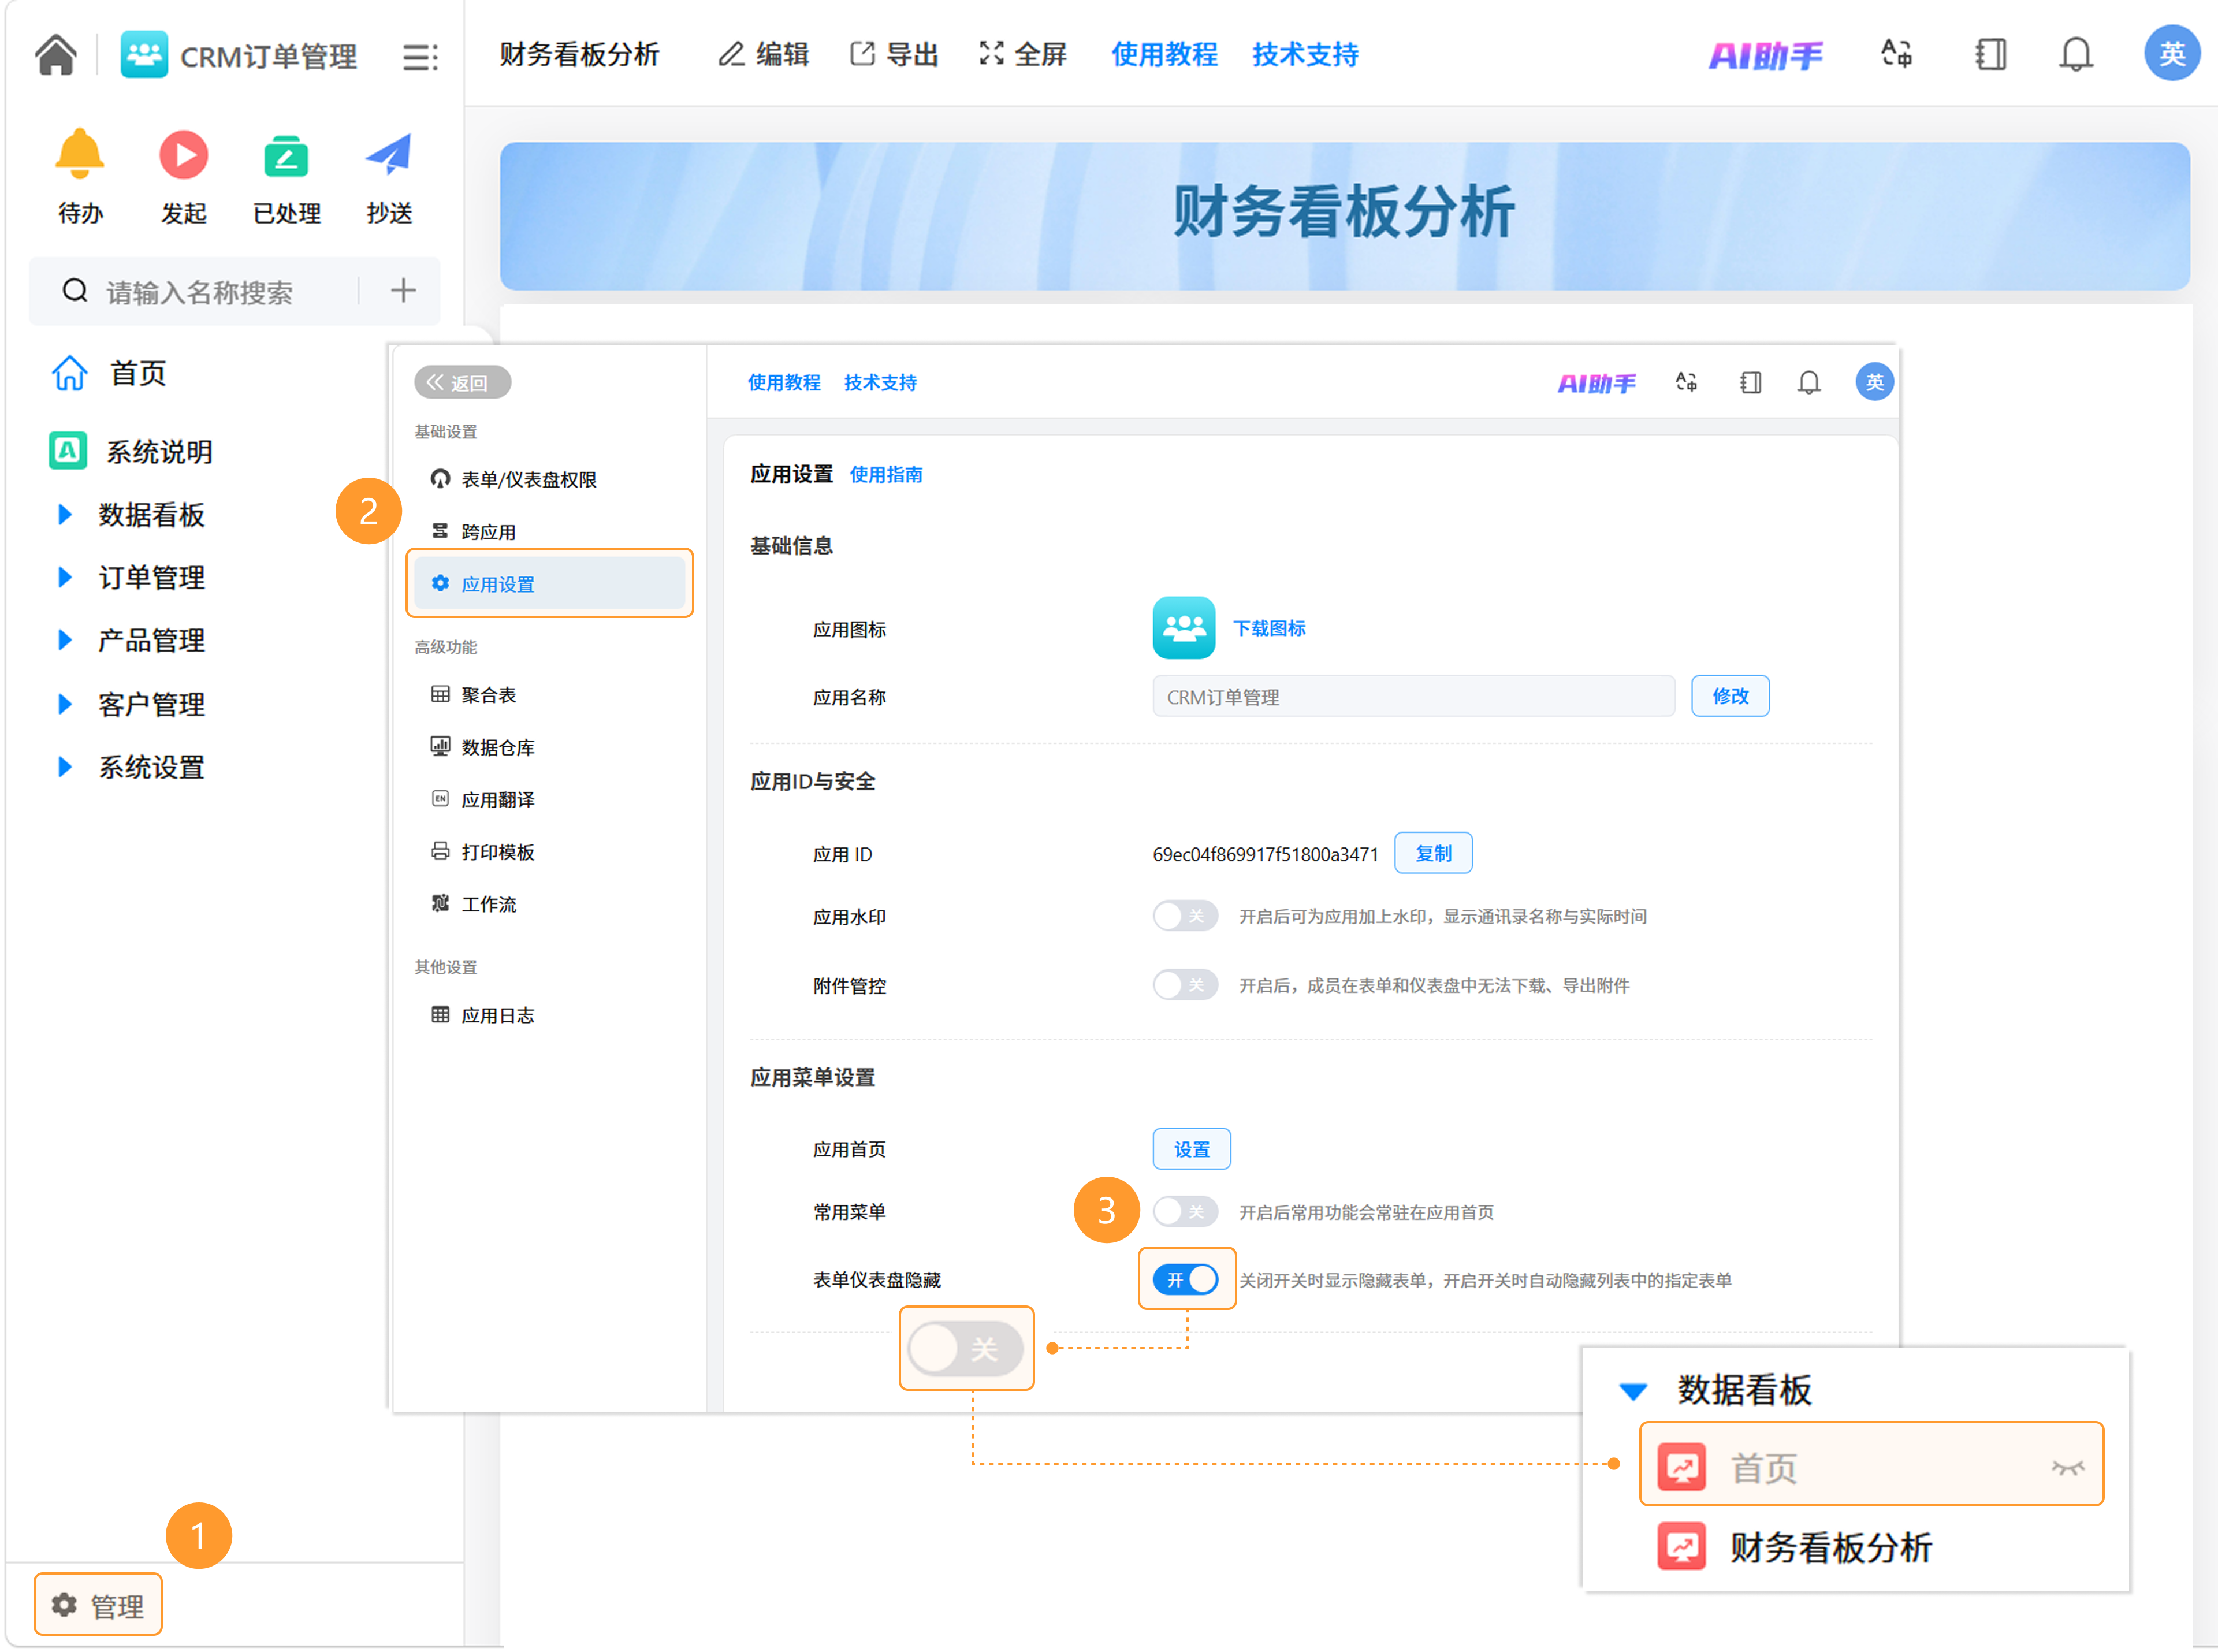Viewport: 2218px width, 1652px height.
Task: Click 下载图标 link
Action: click(x=1269, y=628)
